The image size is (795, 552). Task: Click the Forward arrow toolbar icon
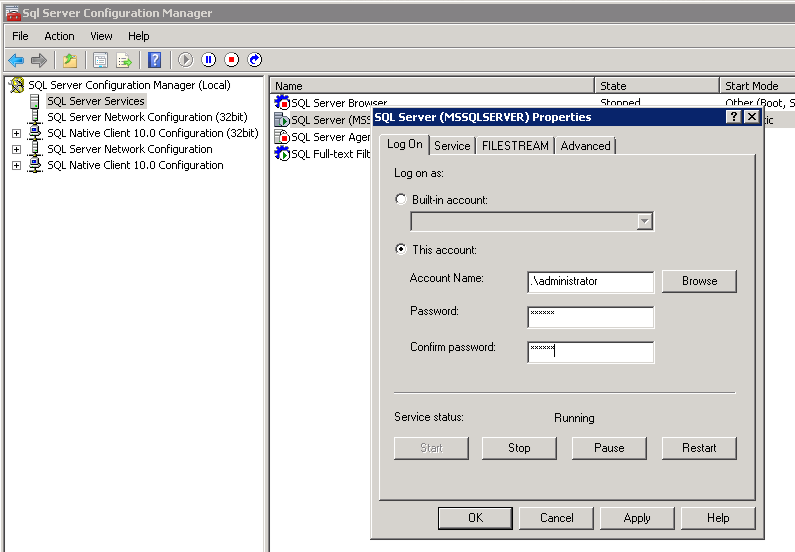39,60
